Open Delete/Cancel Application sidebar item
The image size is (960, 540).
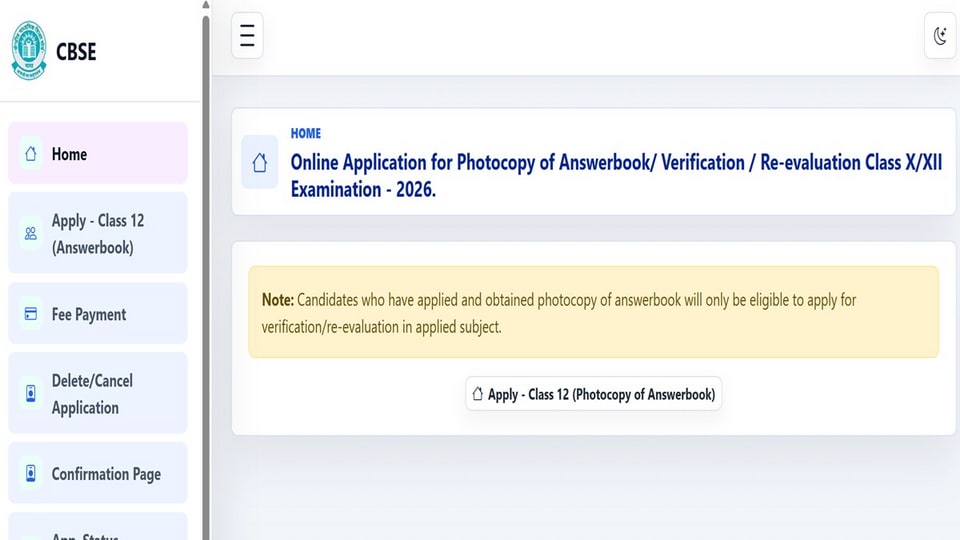point(98,393)
